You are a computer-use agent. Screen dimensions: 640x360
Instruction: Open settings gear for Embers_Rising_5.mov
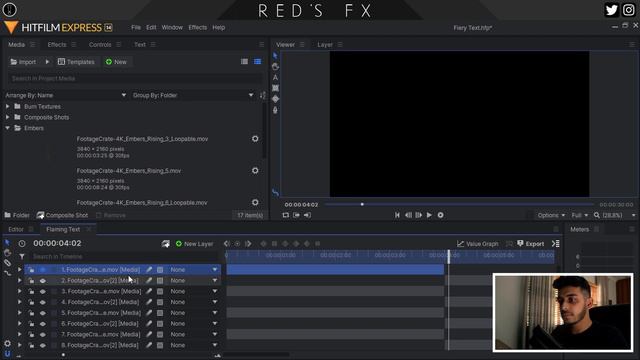pos(255,171)
